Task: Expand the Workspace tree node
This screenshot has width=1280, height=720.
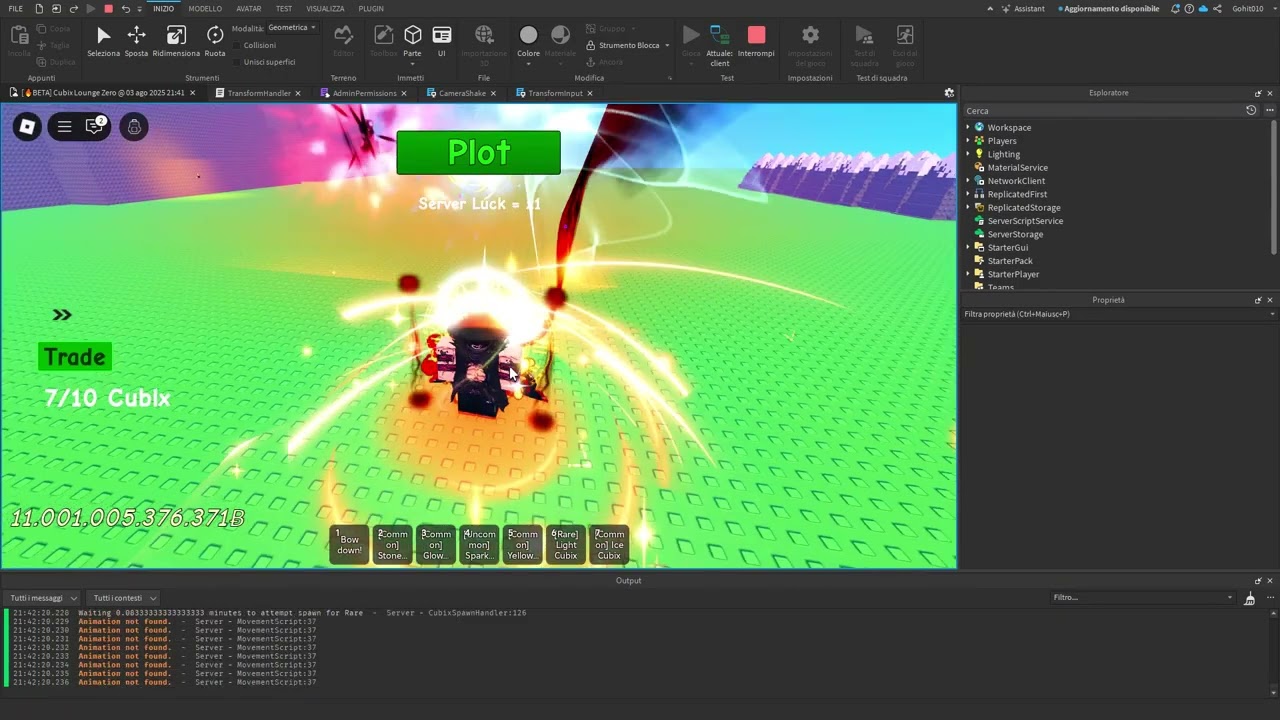Action: [968, 127]
